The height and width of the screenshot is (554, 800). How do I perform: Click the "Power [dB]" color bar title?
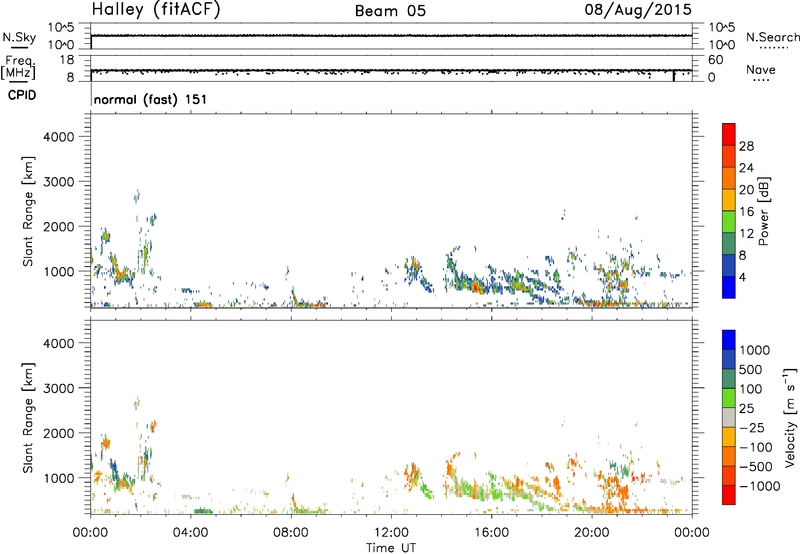(x=764, y=211)
